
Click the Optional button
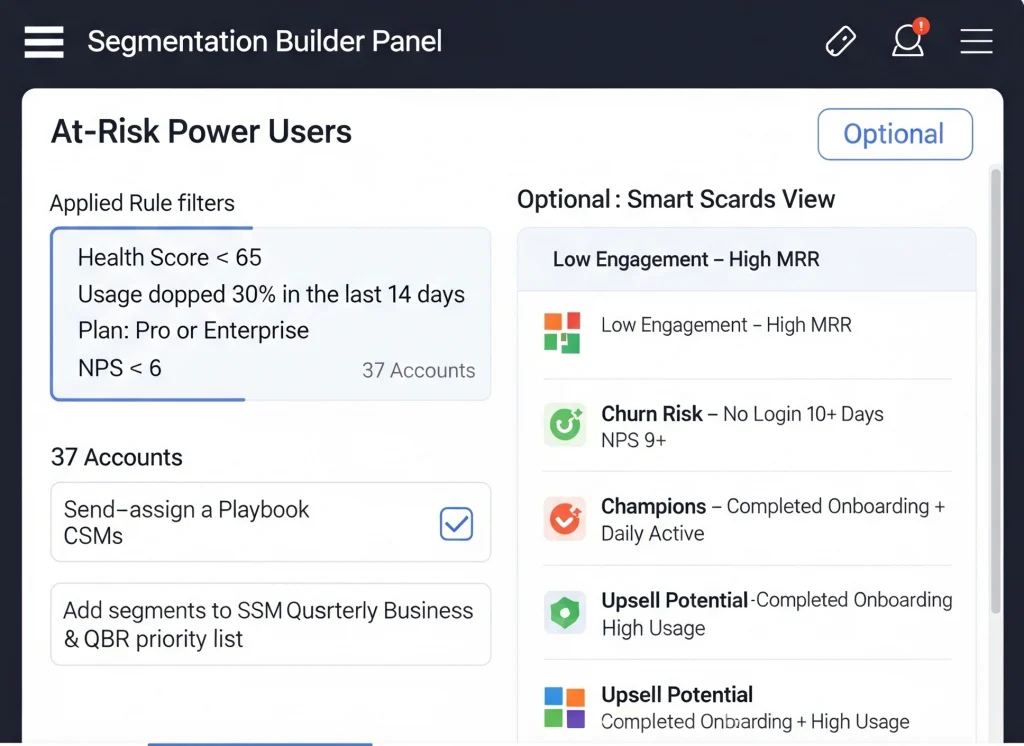click(x=894, y=134)
